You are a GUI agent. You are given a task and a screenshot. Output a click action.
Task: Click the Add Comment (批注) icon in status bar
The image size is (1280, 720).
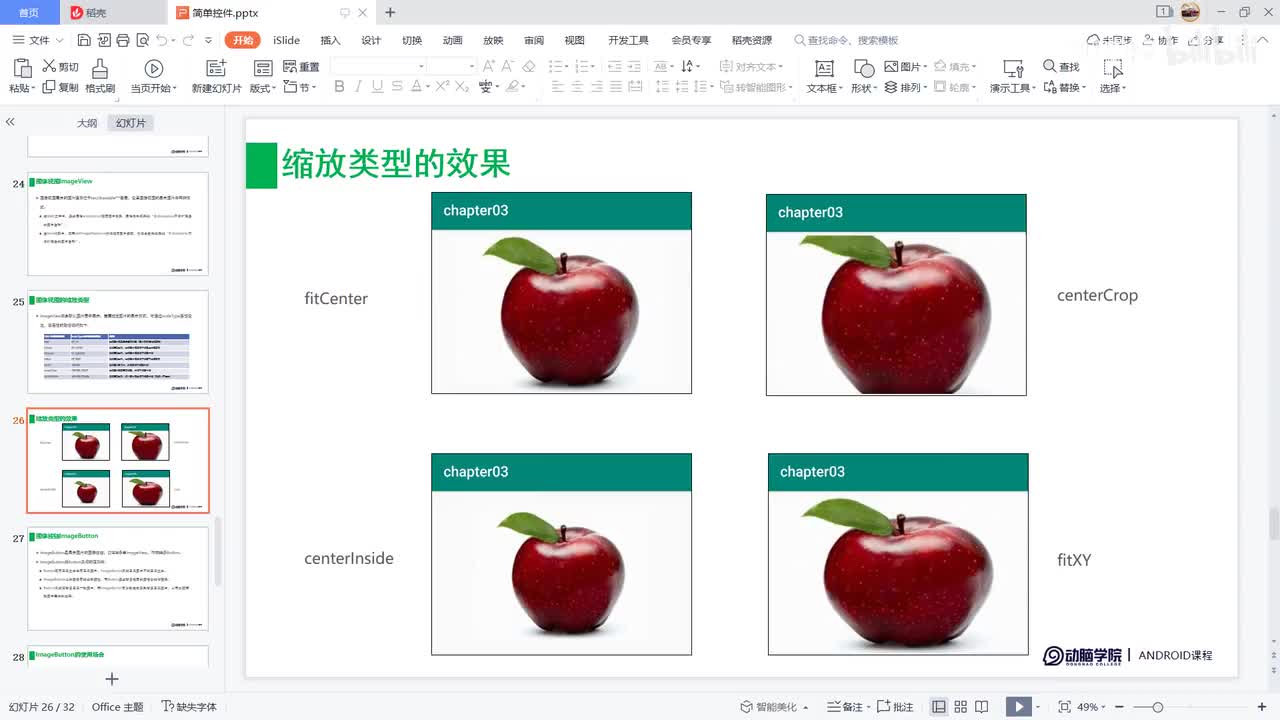(883, 707)
